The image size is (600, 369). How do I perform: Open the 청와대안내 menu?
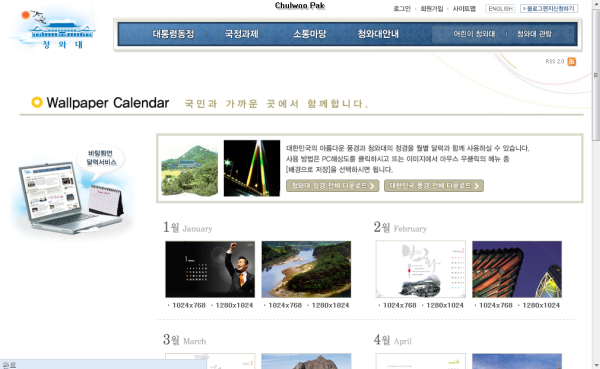pyautogui.click(x=378, y=34)
